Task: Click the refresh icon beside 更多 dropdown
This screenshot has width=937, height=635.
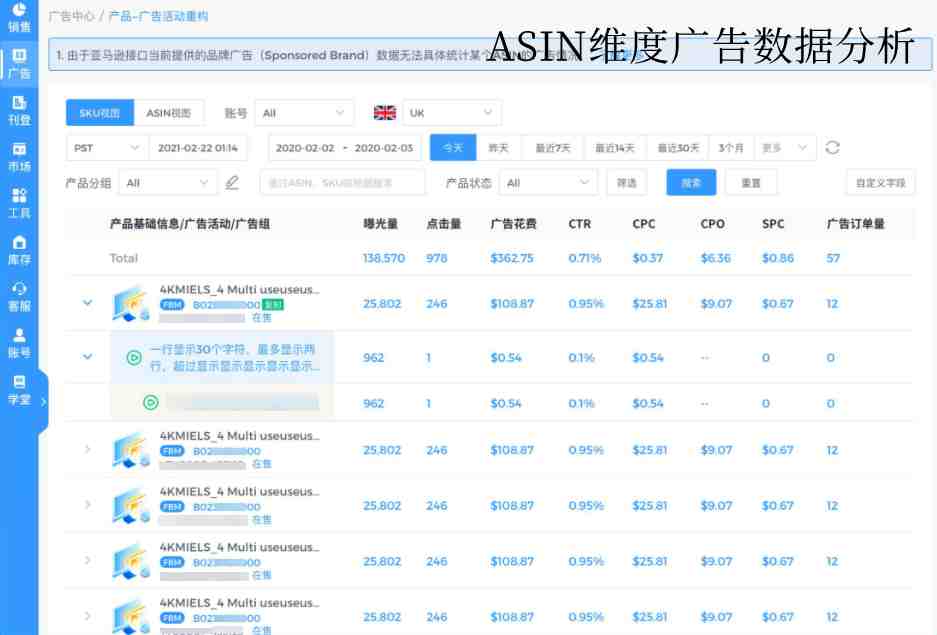Action: tap(832, 148)
